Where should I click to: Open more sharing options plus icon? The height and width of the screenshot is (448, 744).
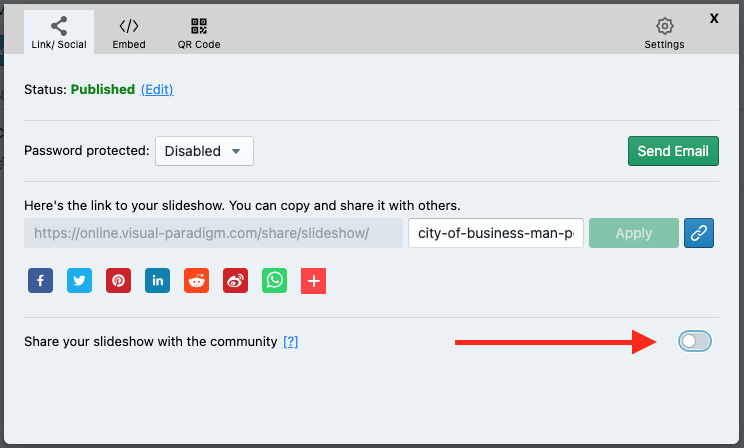coord(313,281)
